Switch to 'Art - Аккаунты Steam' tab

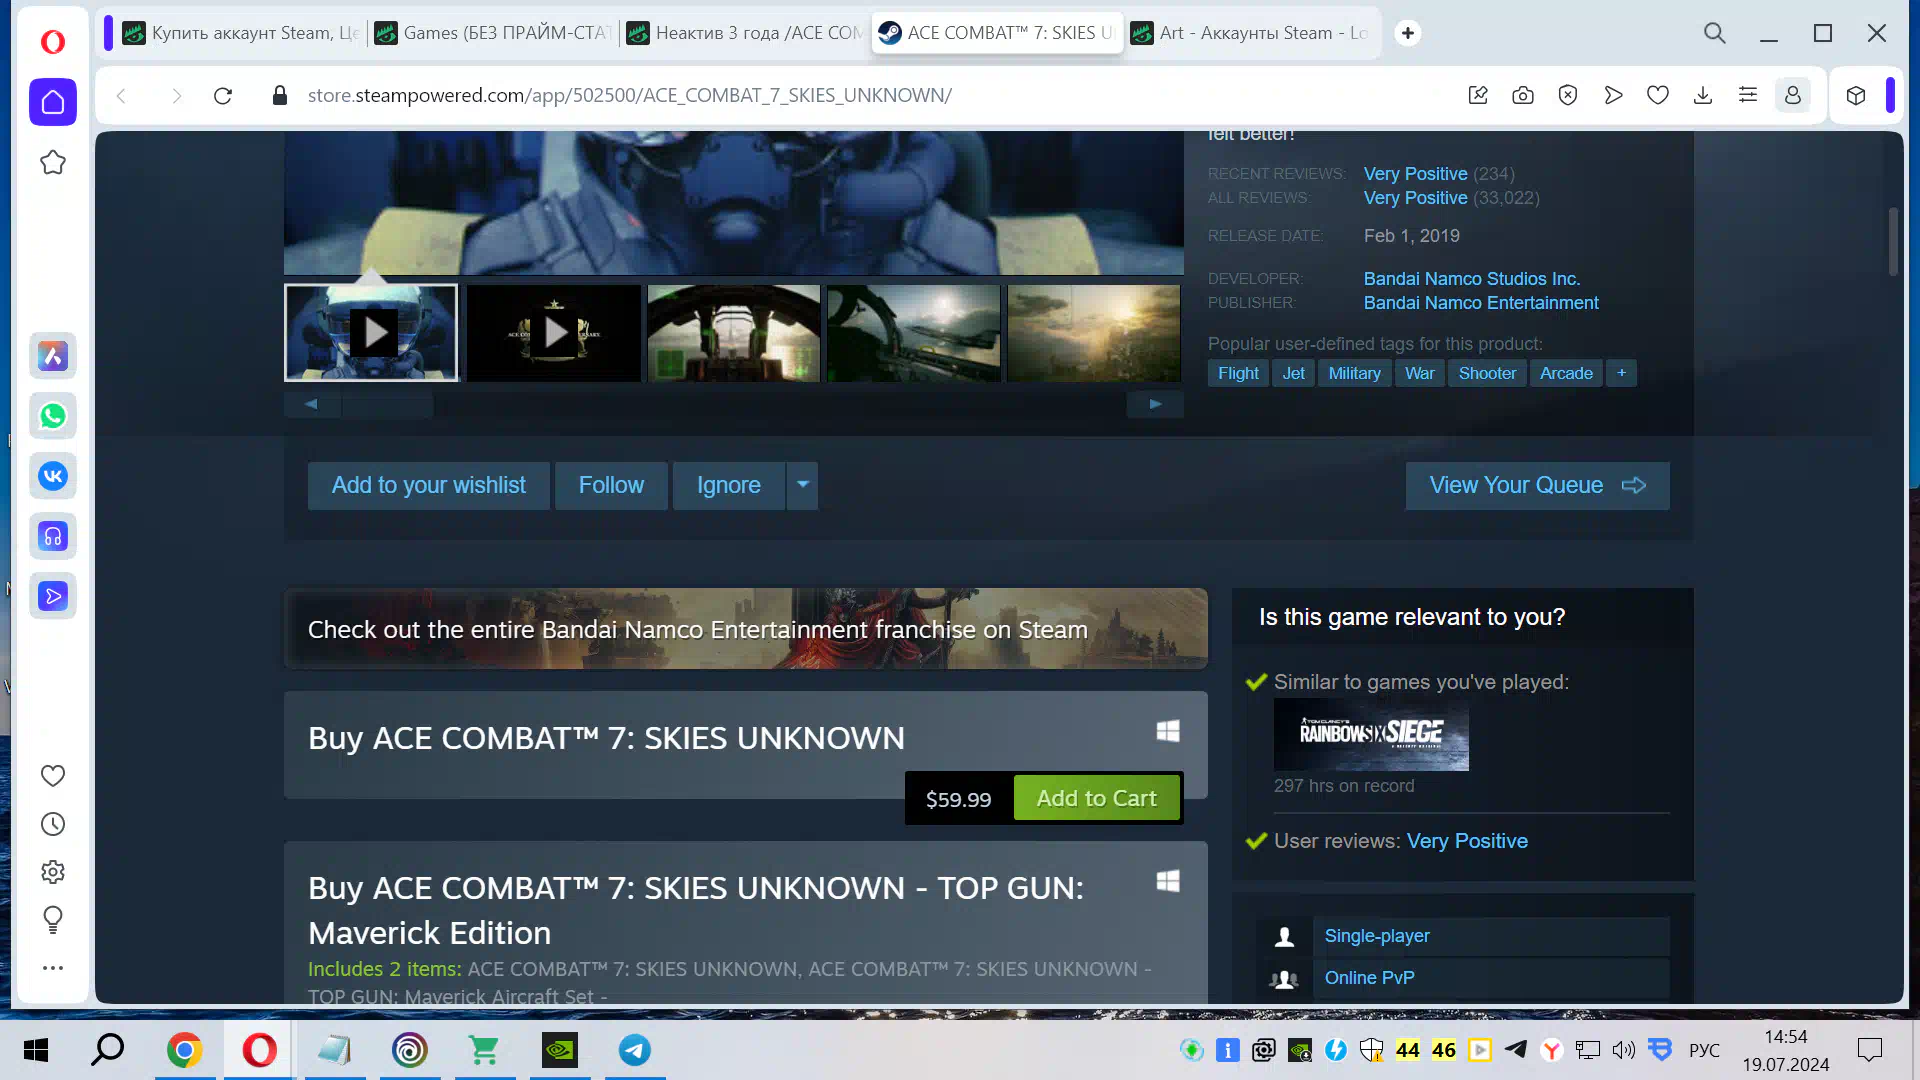click(x=1250, y=33)
